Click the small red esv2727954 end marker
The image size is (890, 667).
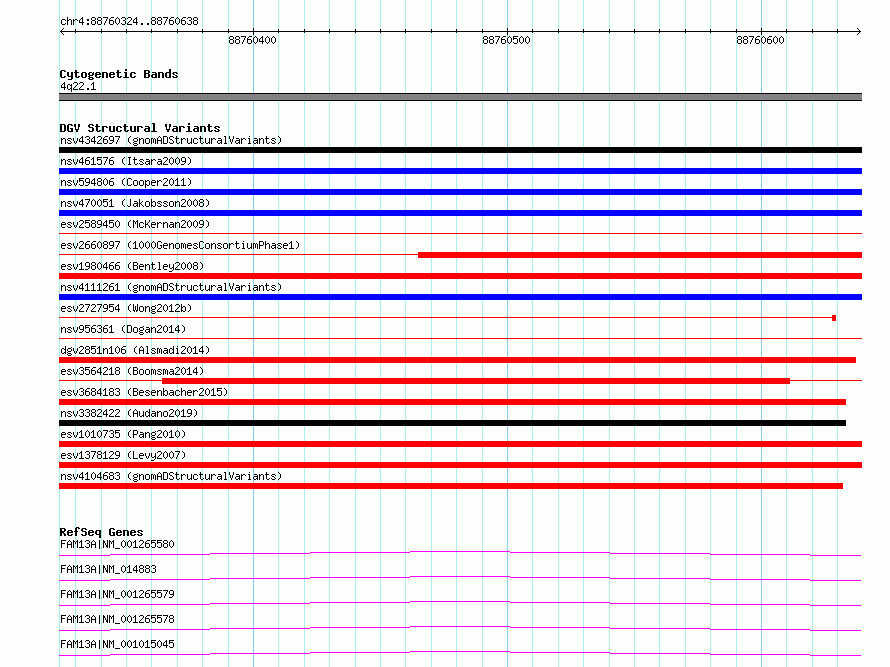(x=834, y=318)
